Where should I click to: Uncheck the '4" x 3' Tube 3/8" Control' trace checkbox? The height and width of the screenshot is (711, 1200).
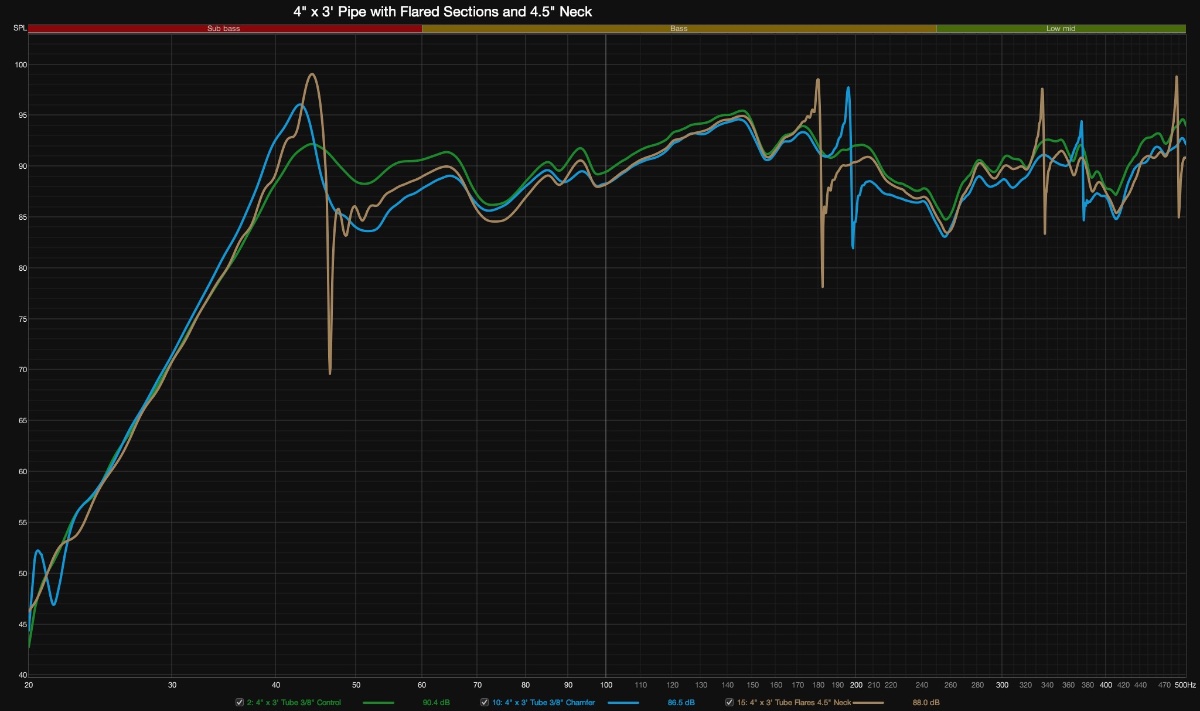point(239,702)
